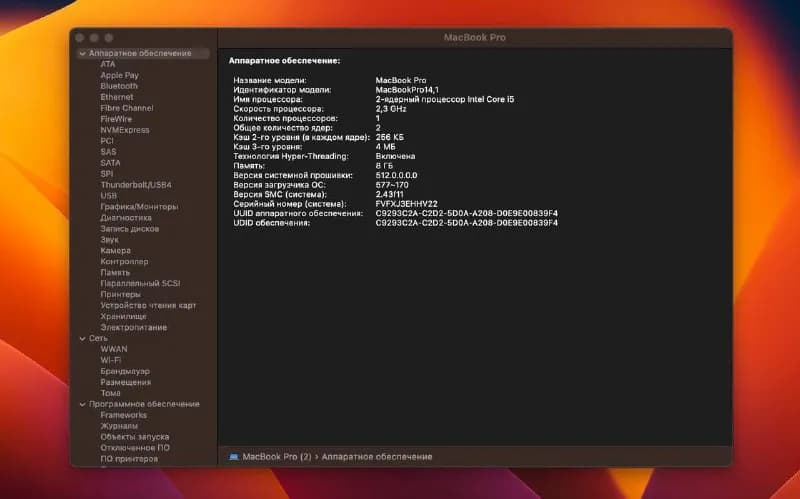Open Графика/Мониторы in the sidebar
Viewport: 800px width, 499px height.
click(x=139, y=207)
